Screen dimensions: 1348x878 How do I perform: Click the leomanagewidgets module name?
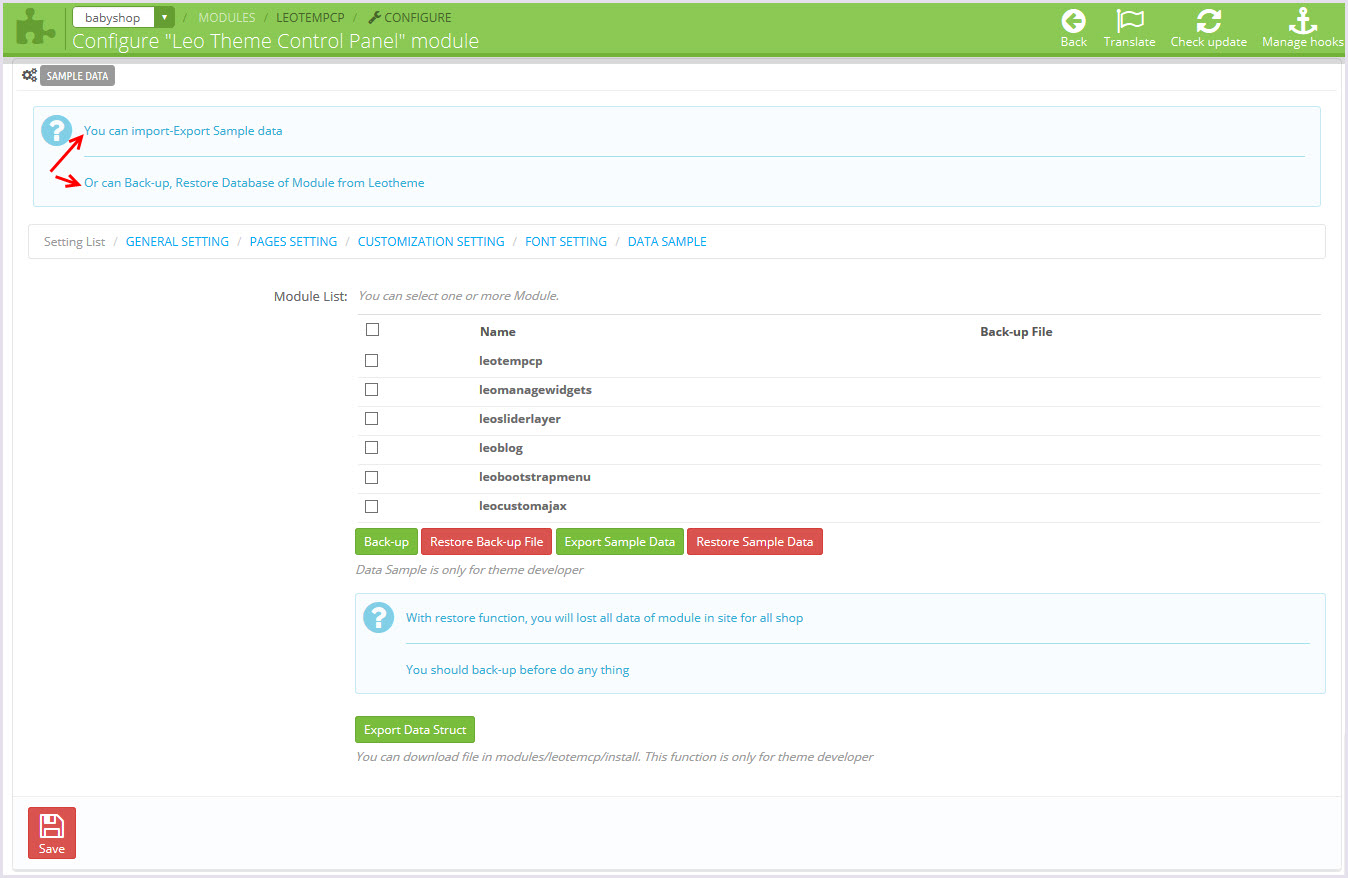[x=536, y=389]
